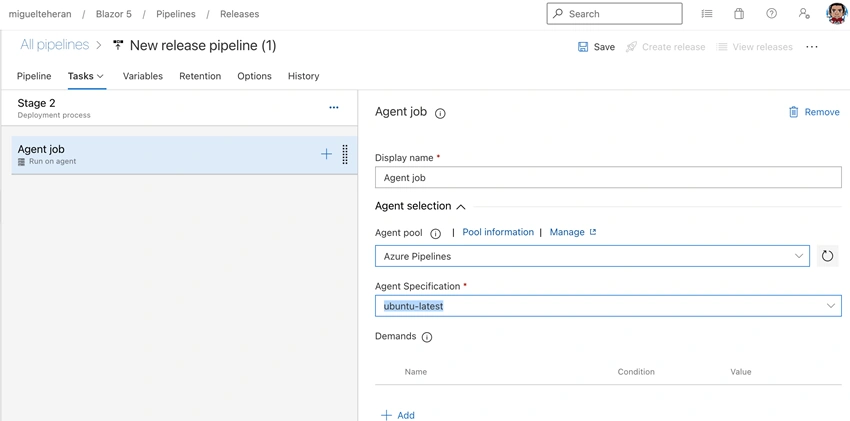Open the Agent pool dropdown

(592, 256)
